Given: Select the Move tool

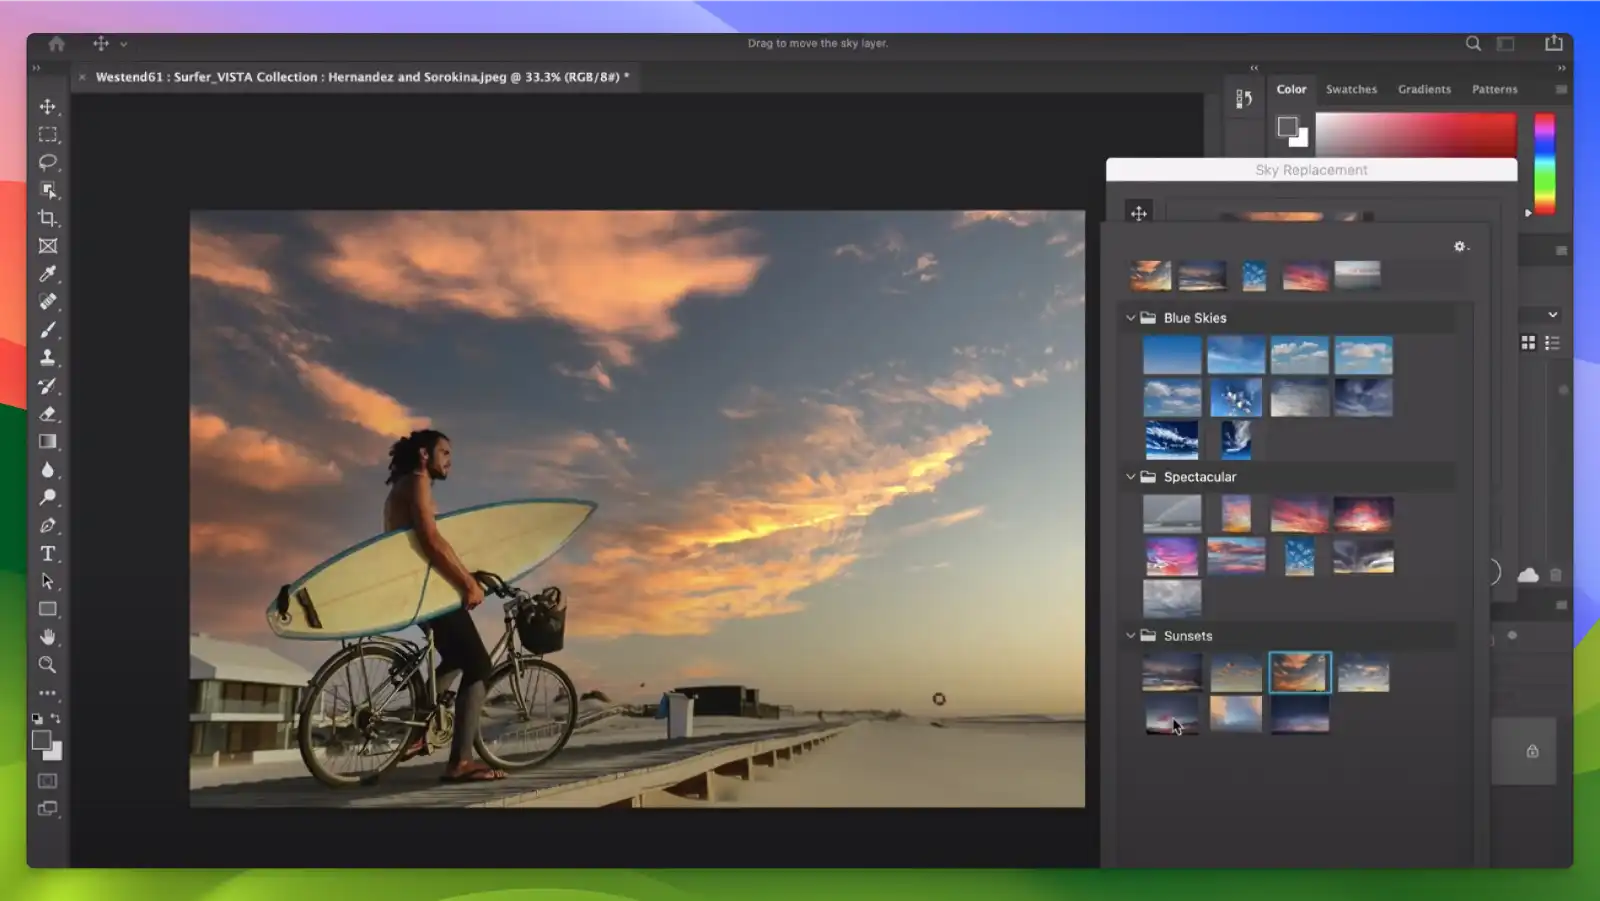Looking at the screenshot, I should click(45, 108).
